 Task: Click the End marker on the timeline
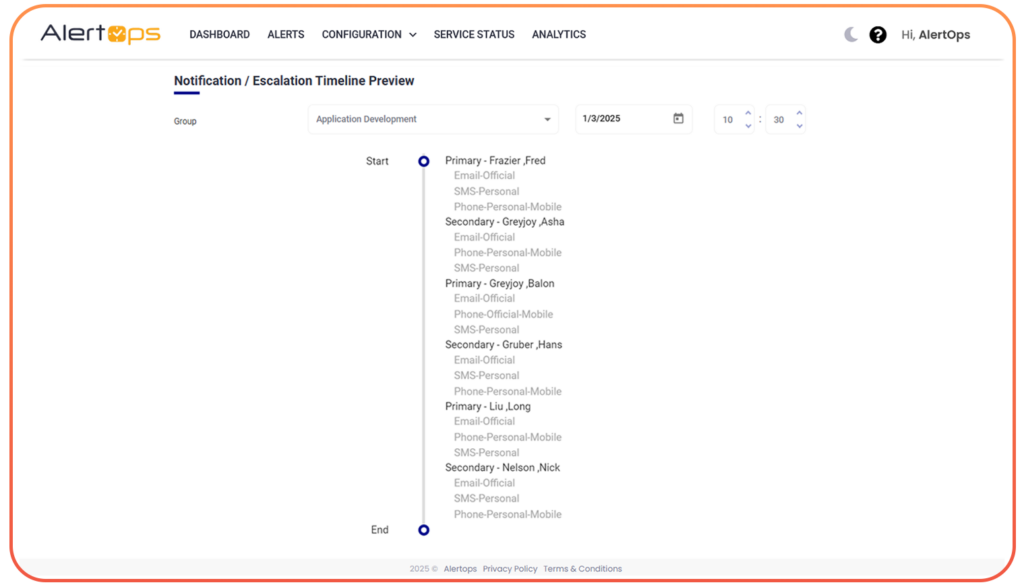tap(424, 529)
